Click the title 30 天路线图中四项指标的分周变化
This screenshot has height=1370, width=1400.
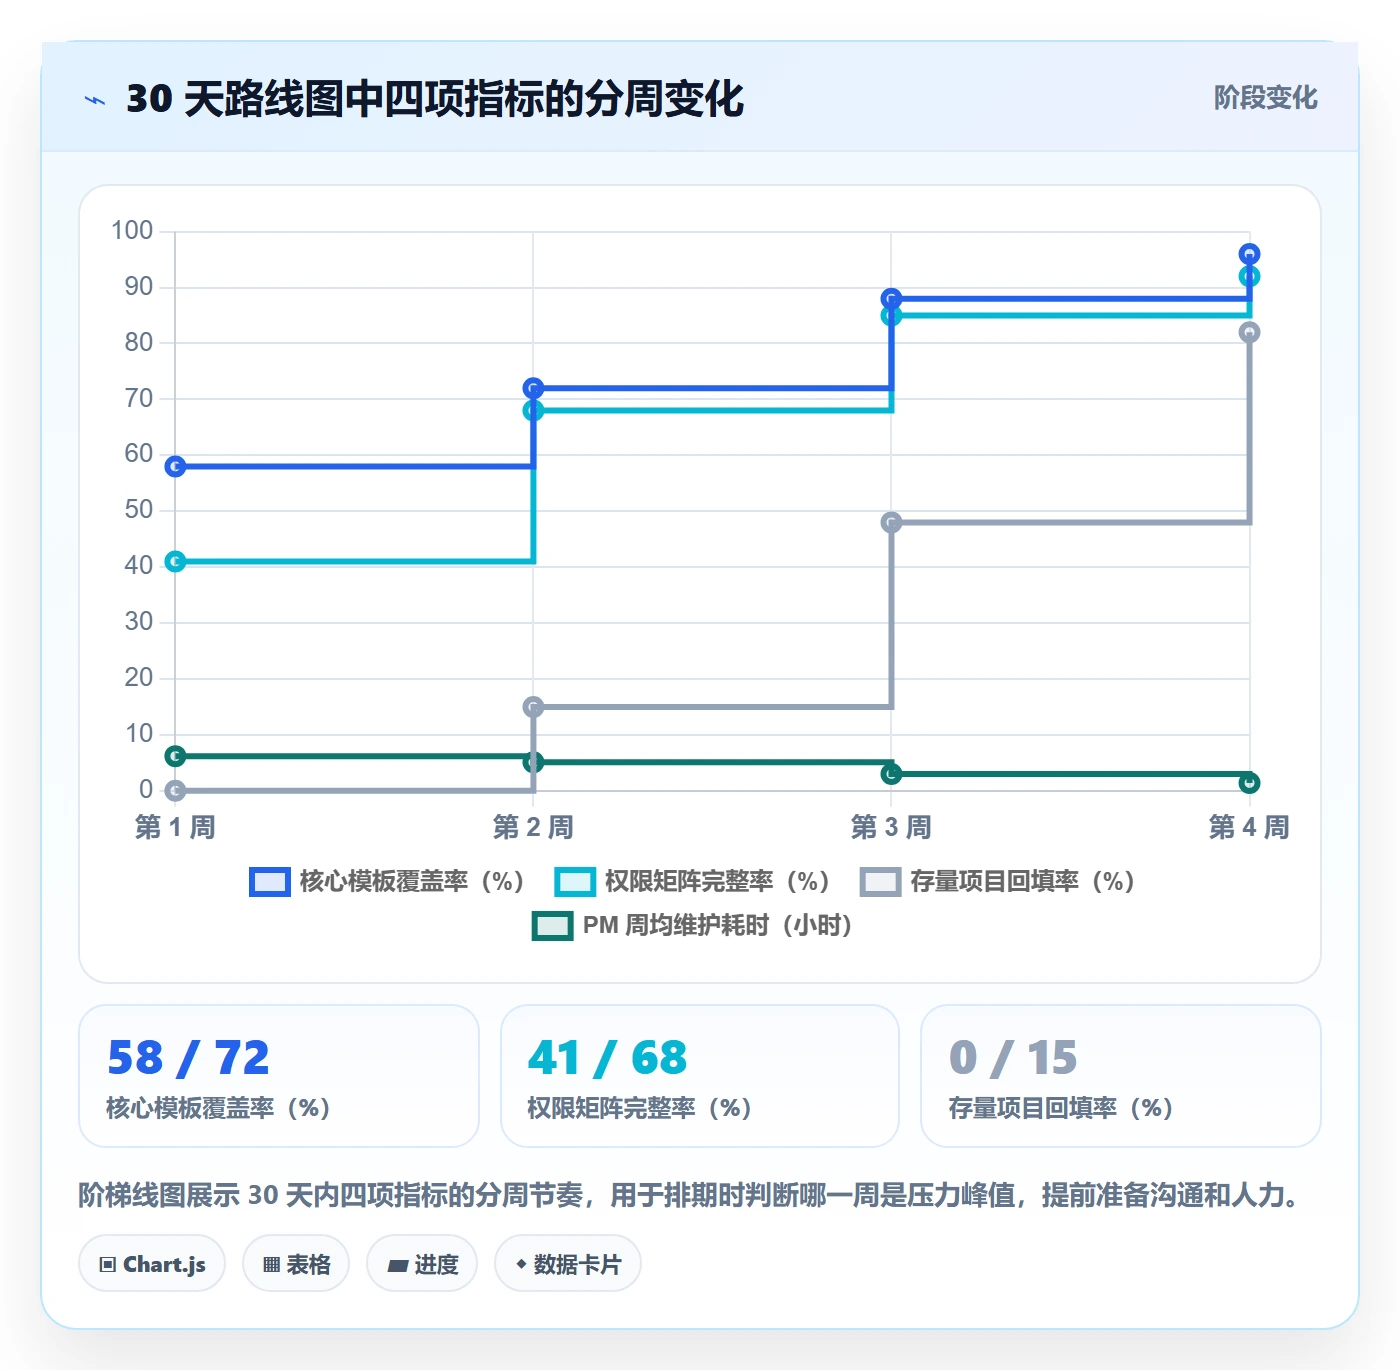435,99
